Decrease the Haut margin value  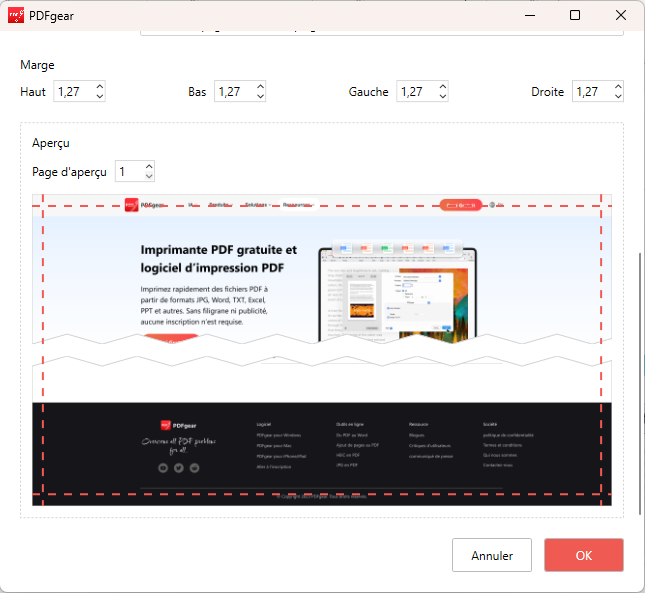[x=100, y=96]
